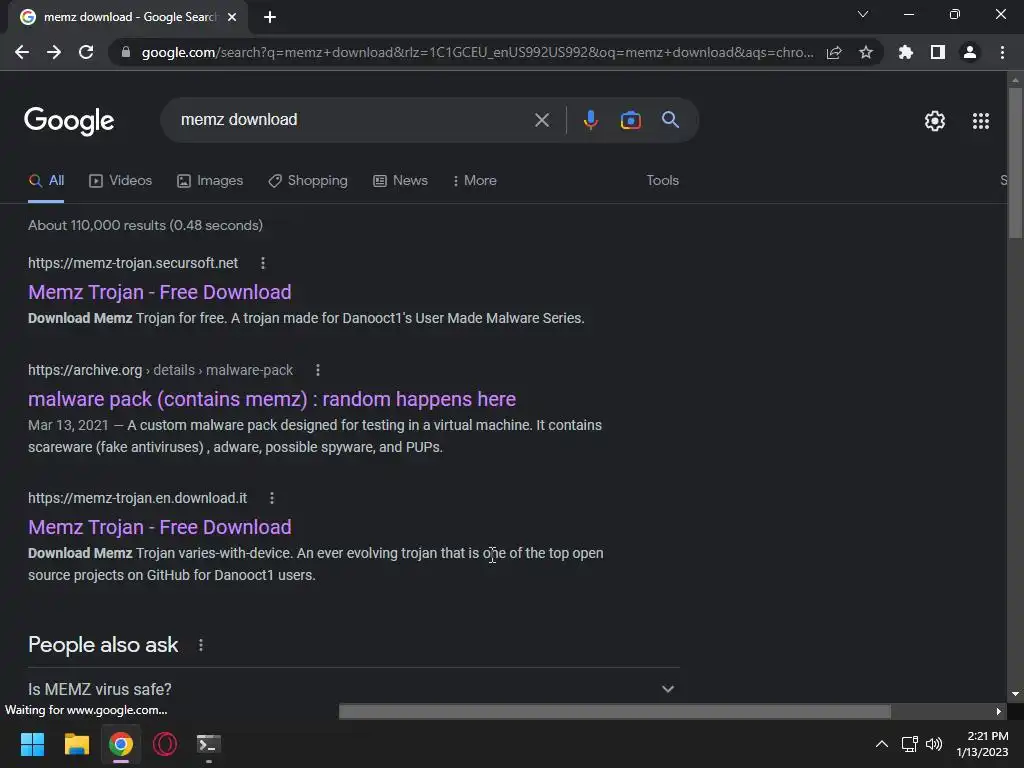Screen dimensions: 1024x768
Task: Switch to Images results tab
Action: 210,181
